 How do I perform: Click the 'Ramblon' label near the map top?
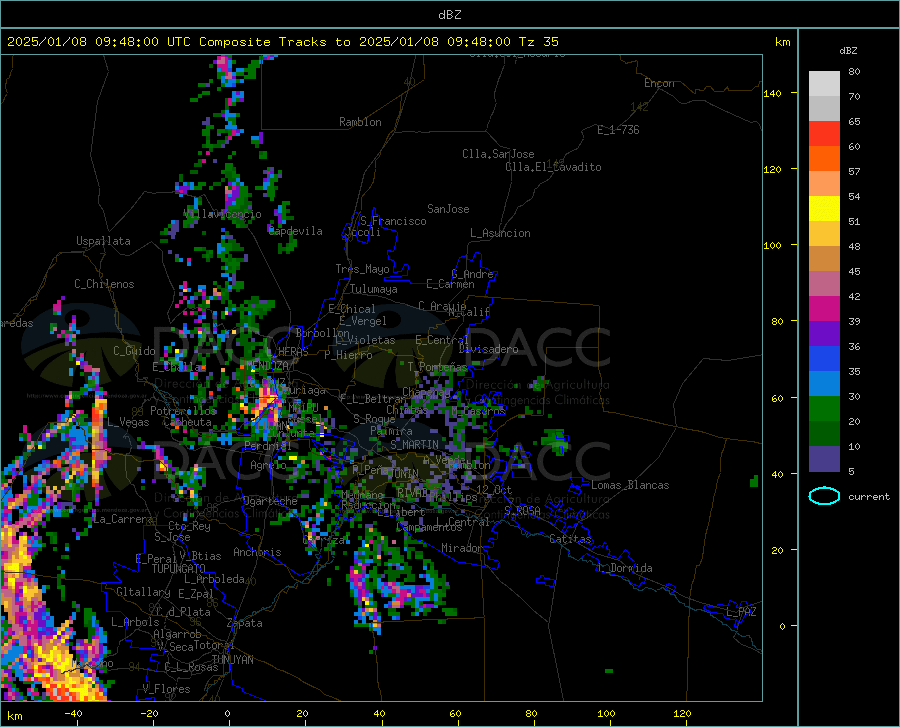(360, 122)
